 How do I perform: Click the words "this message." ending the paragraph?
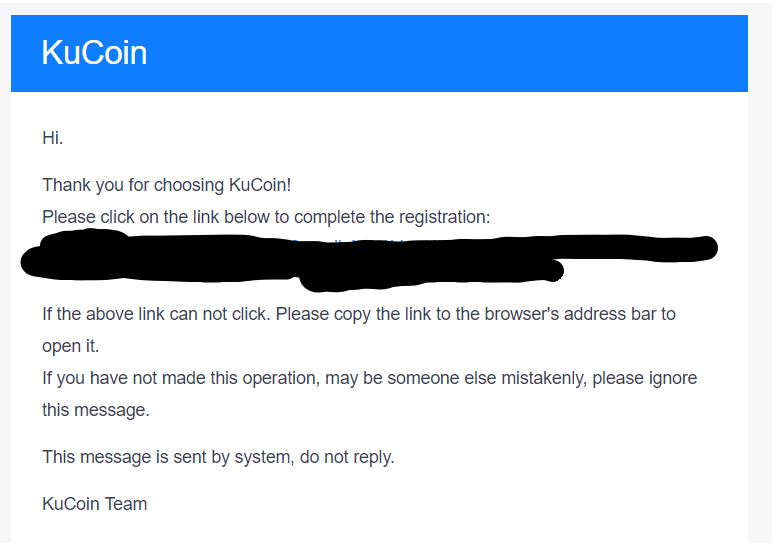(x=95, y=410)
